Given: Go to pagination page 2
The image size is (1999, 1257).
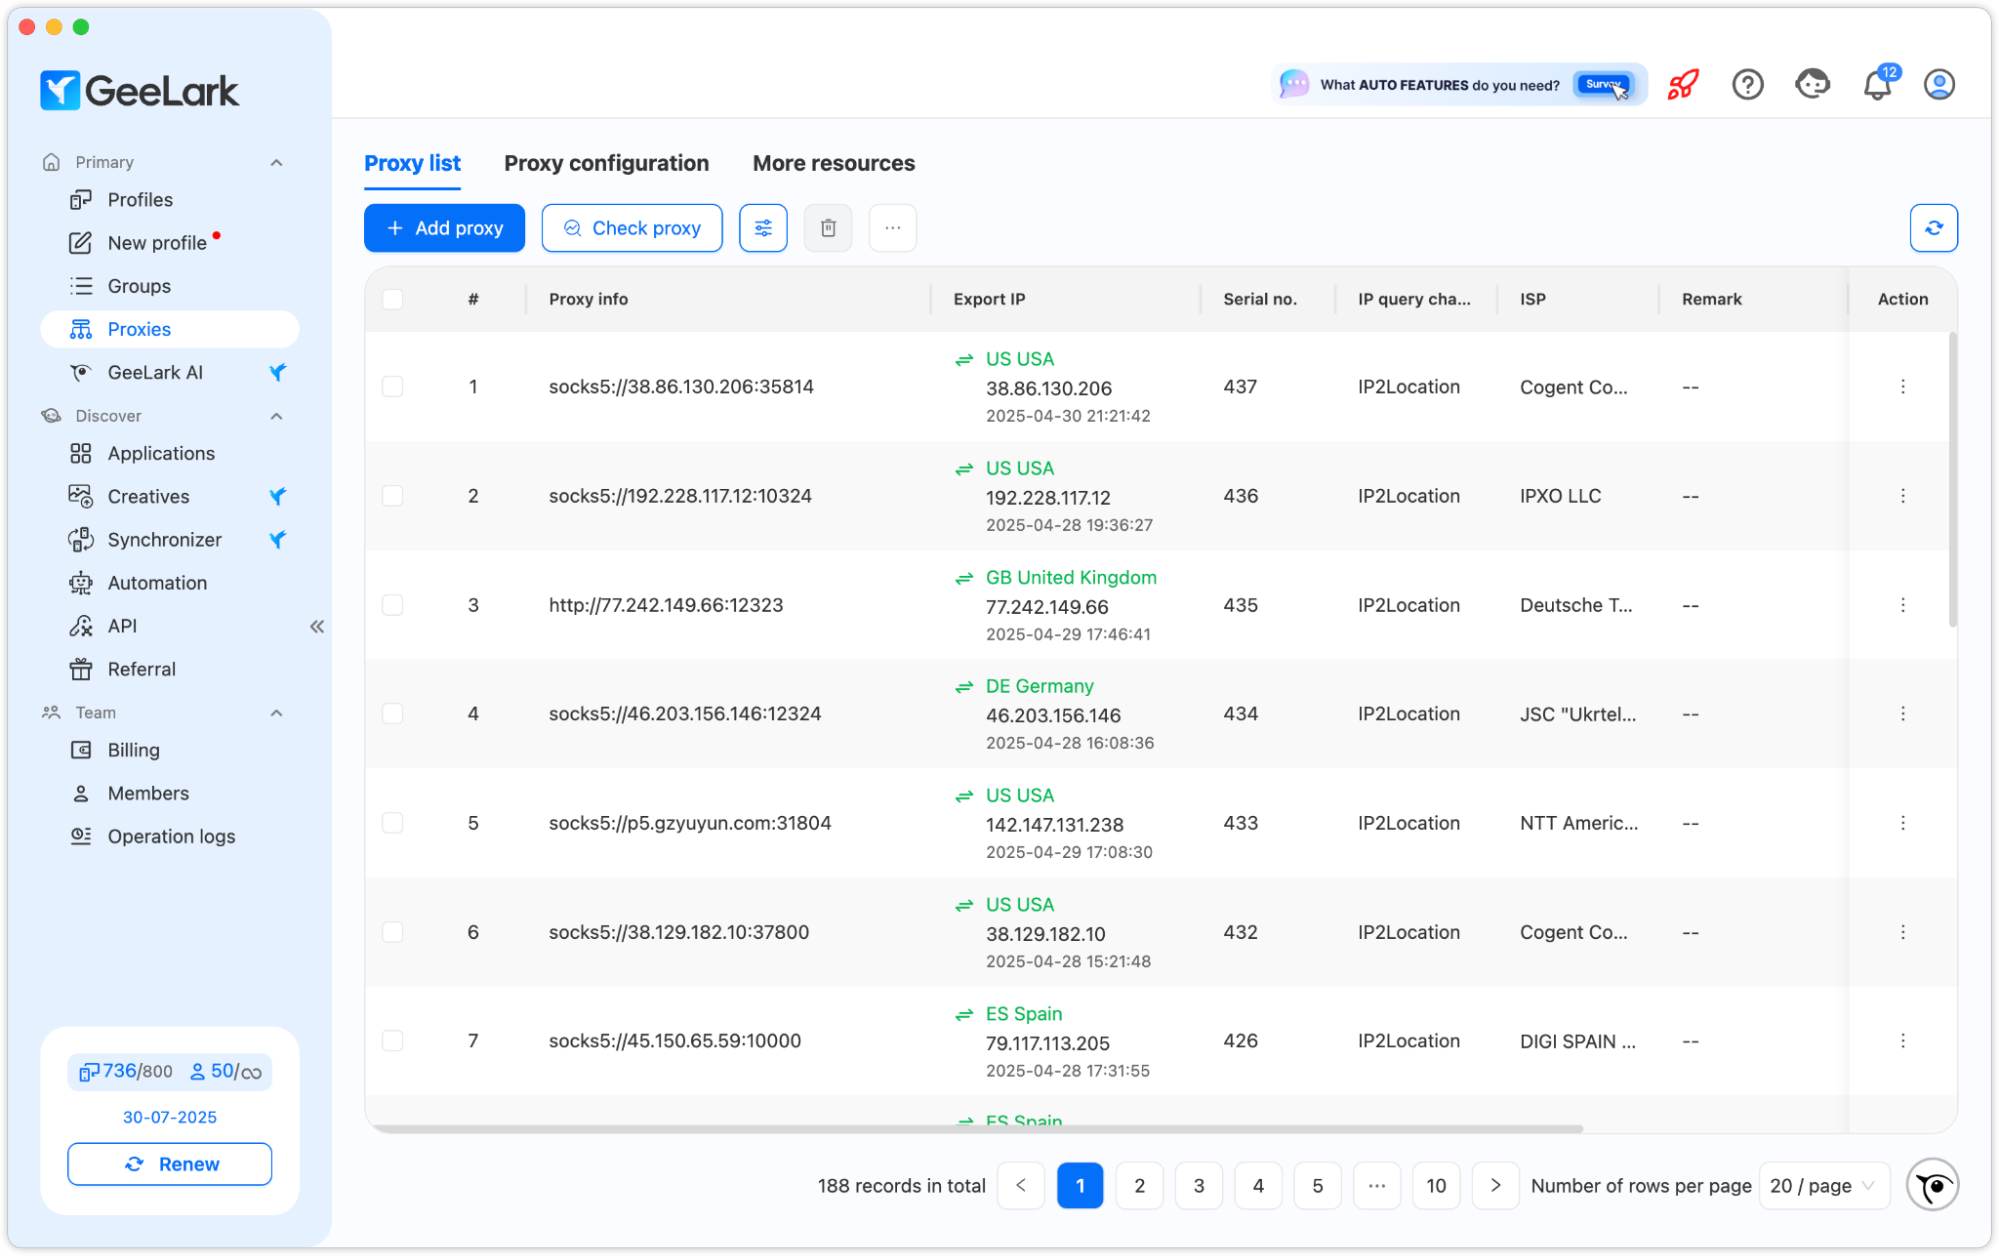Looking at the screenshot, I should (x=1139, y=1186).
